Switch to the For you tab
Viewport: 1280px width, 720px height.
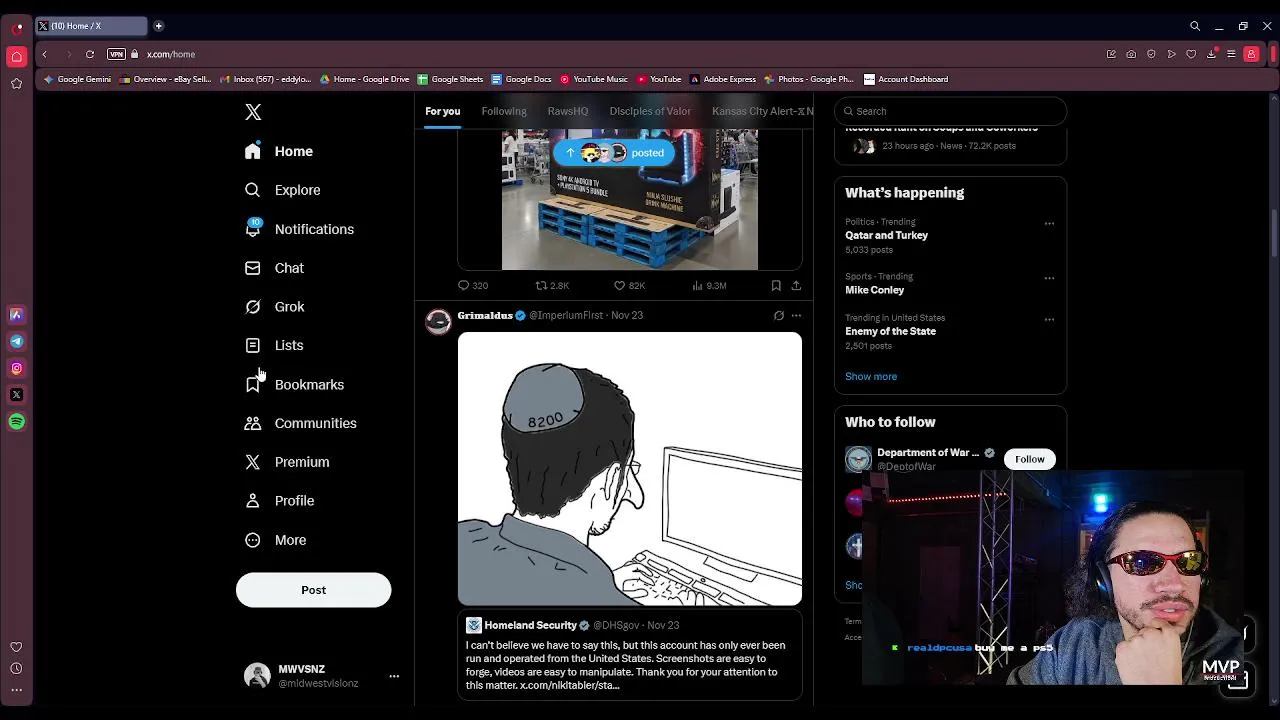(442, 111)
